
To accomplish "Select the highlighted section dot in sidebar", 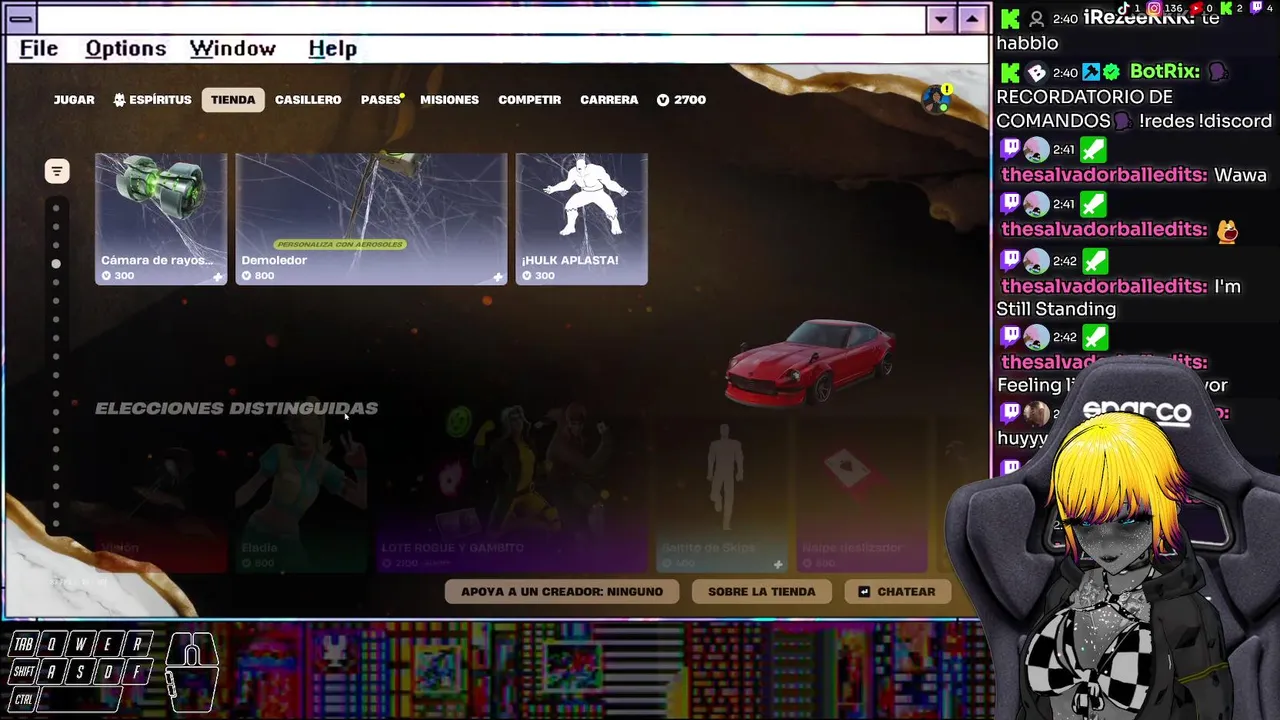I will point(56,264).
